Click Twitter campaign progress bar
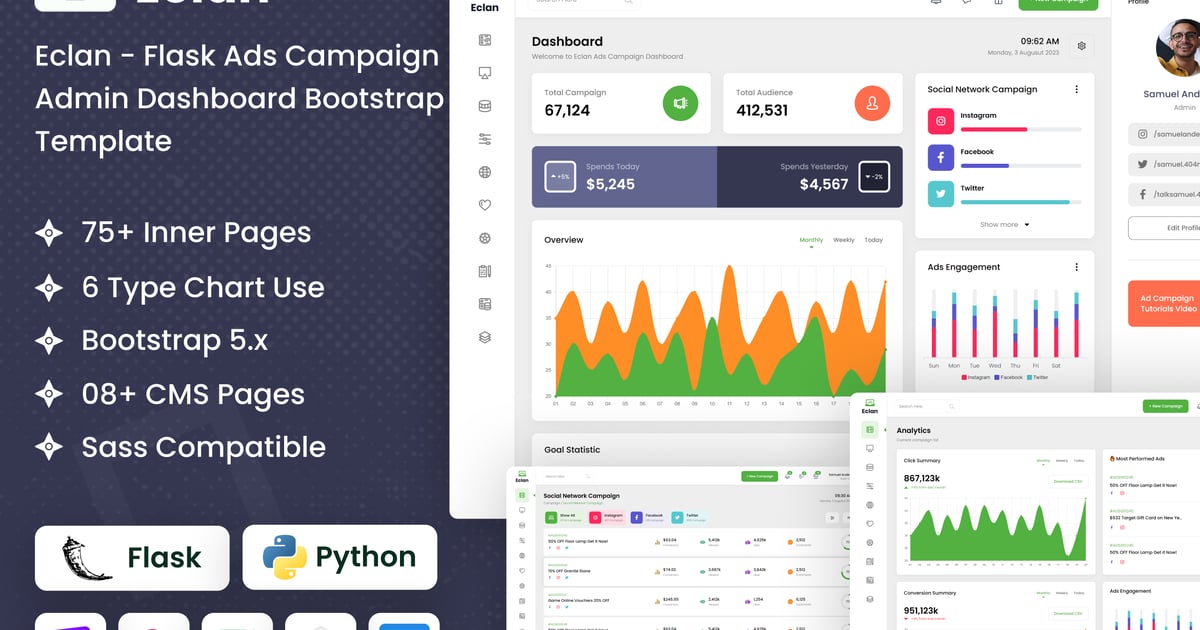1200x630 pixels. [1021, 202]
